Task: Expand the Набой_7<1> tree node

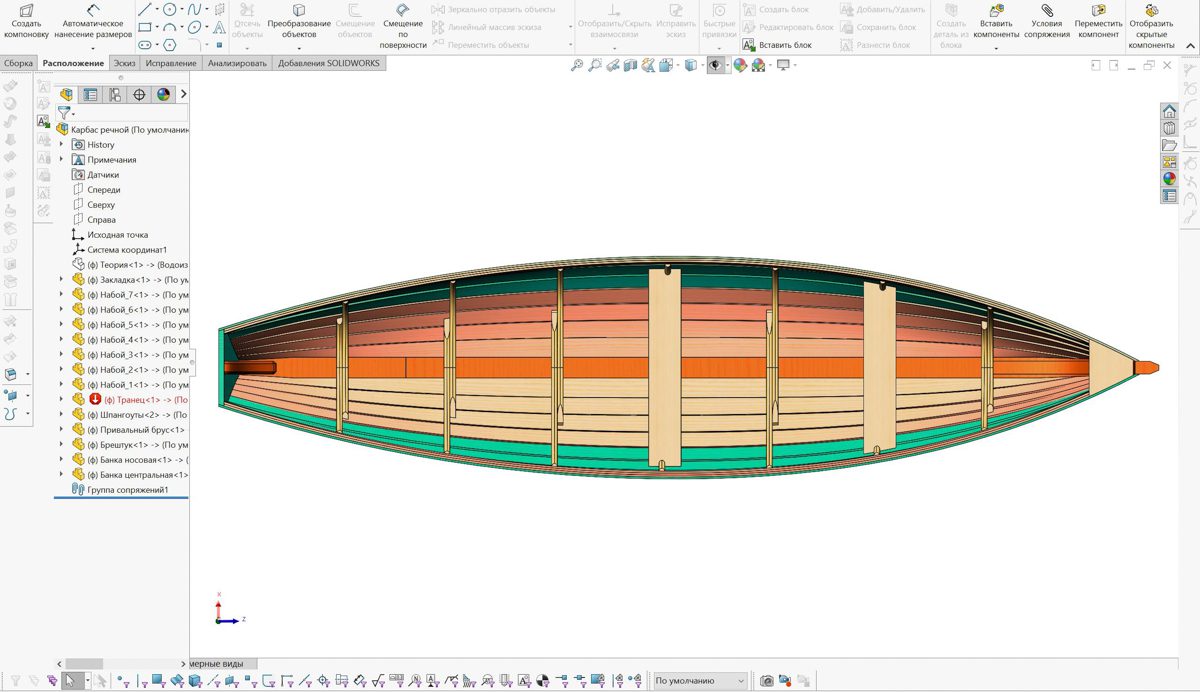Action: [61, 295]
